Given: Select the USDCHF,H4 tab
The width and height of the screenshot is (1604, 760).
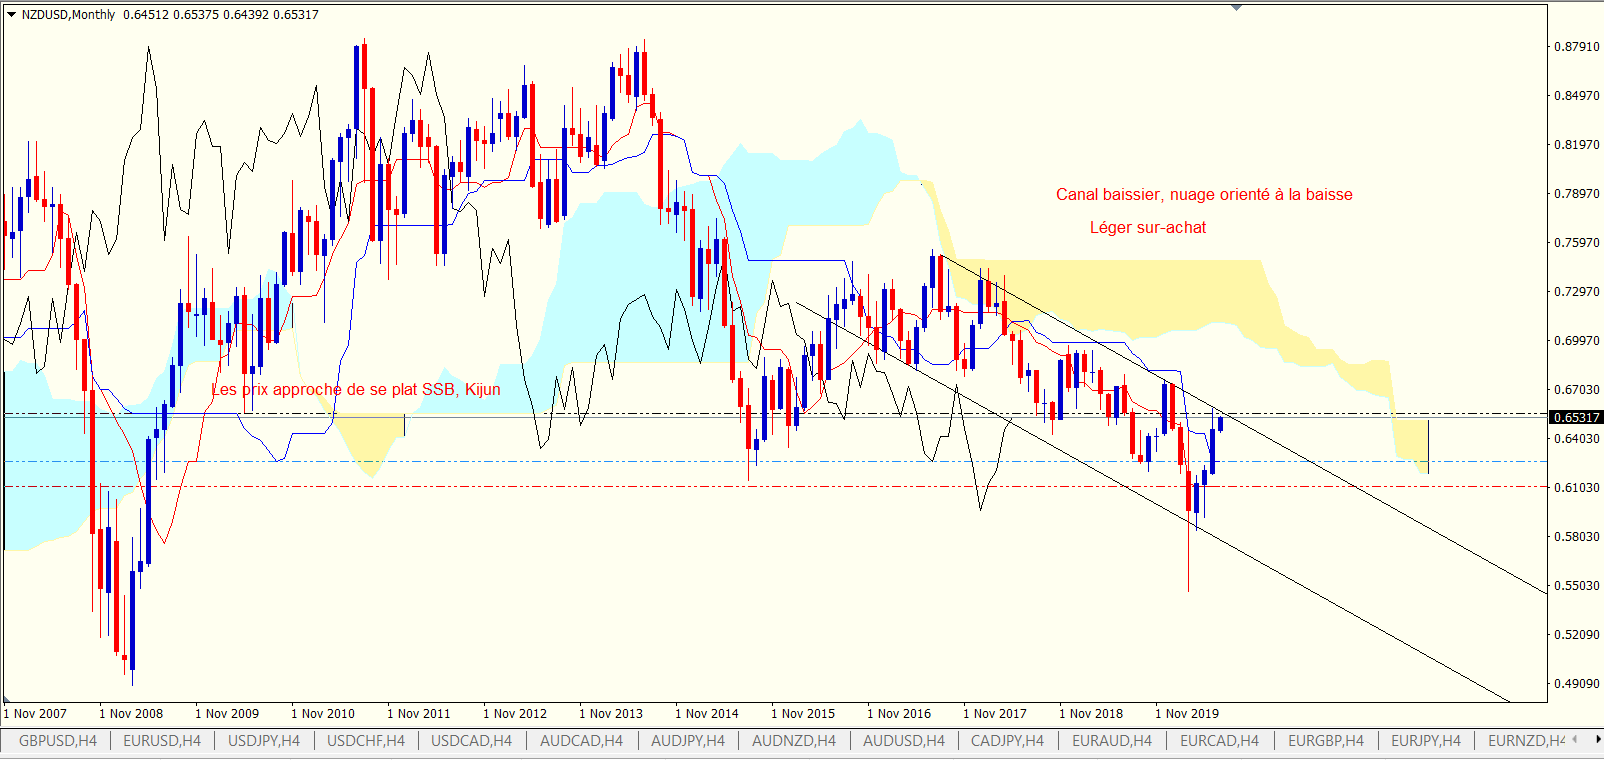Looking at the screenshot, I should (x=366, y=741).
